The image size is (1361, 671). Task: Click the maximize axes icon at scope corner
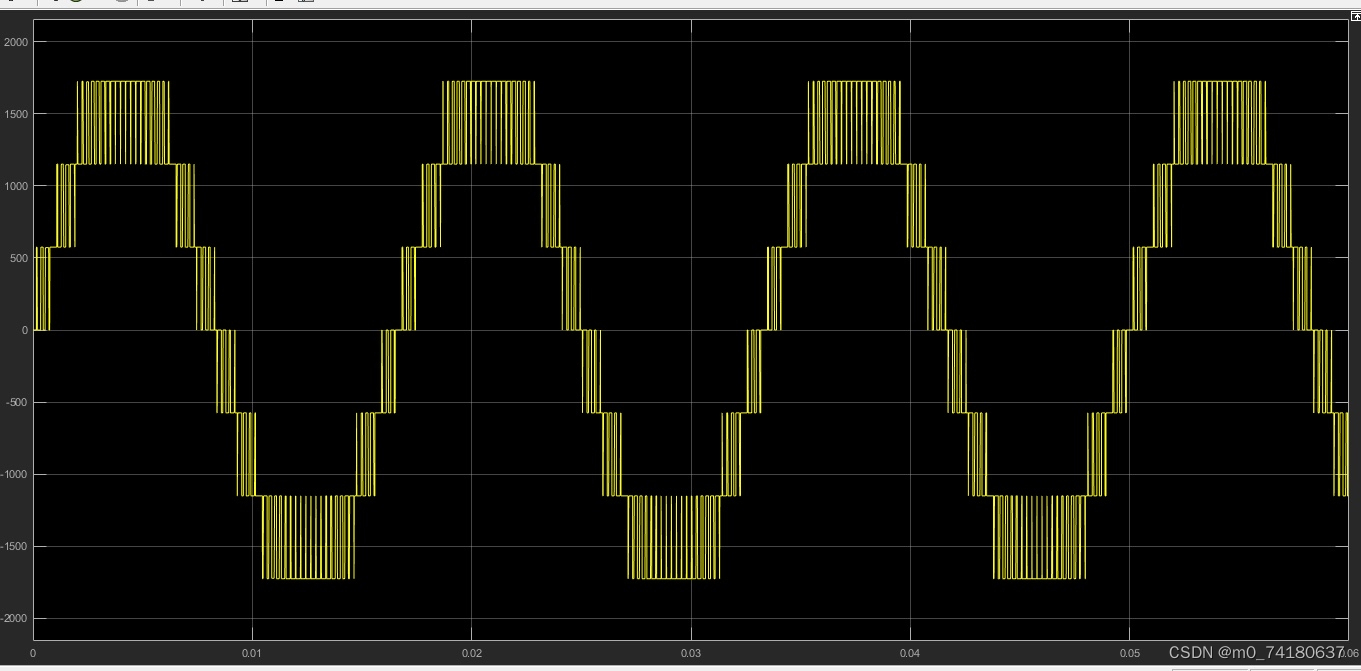pos(1355,16)
